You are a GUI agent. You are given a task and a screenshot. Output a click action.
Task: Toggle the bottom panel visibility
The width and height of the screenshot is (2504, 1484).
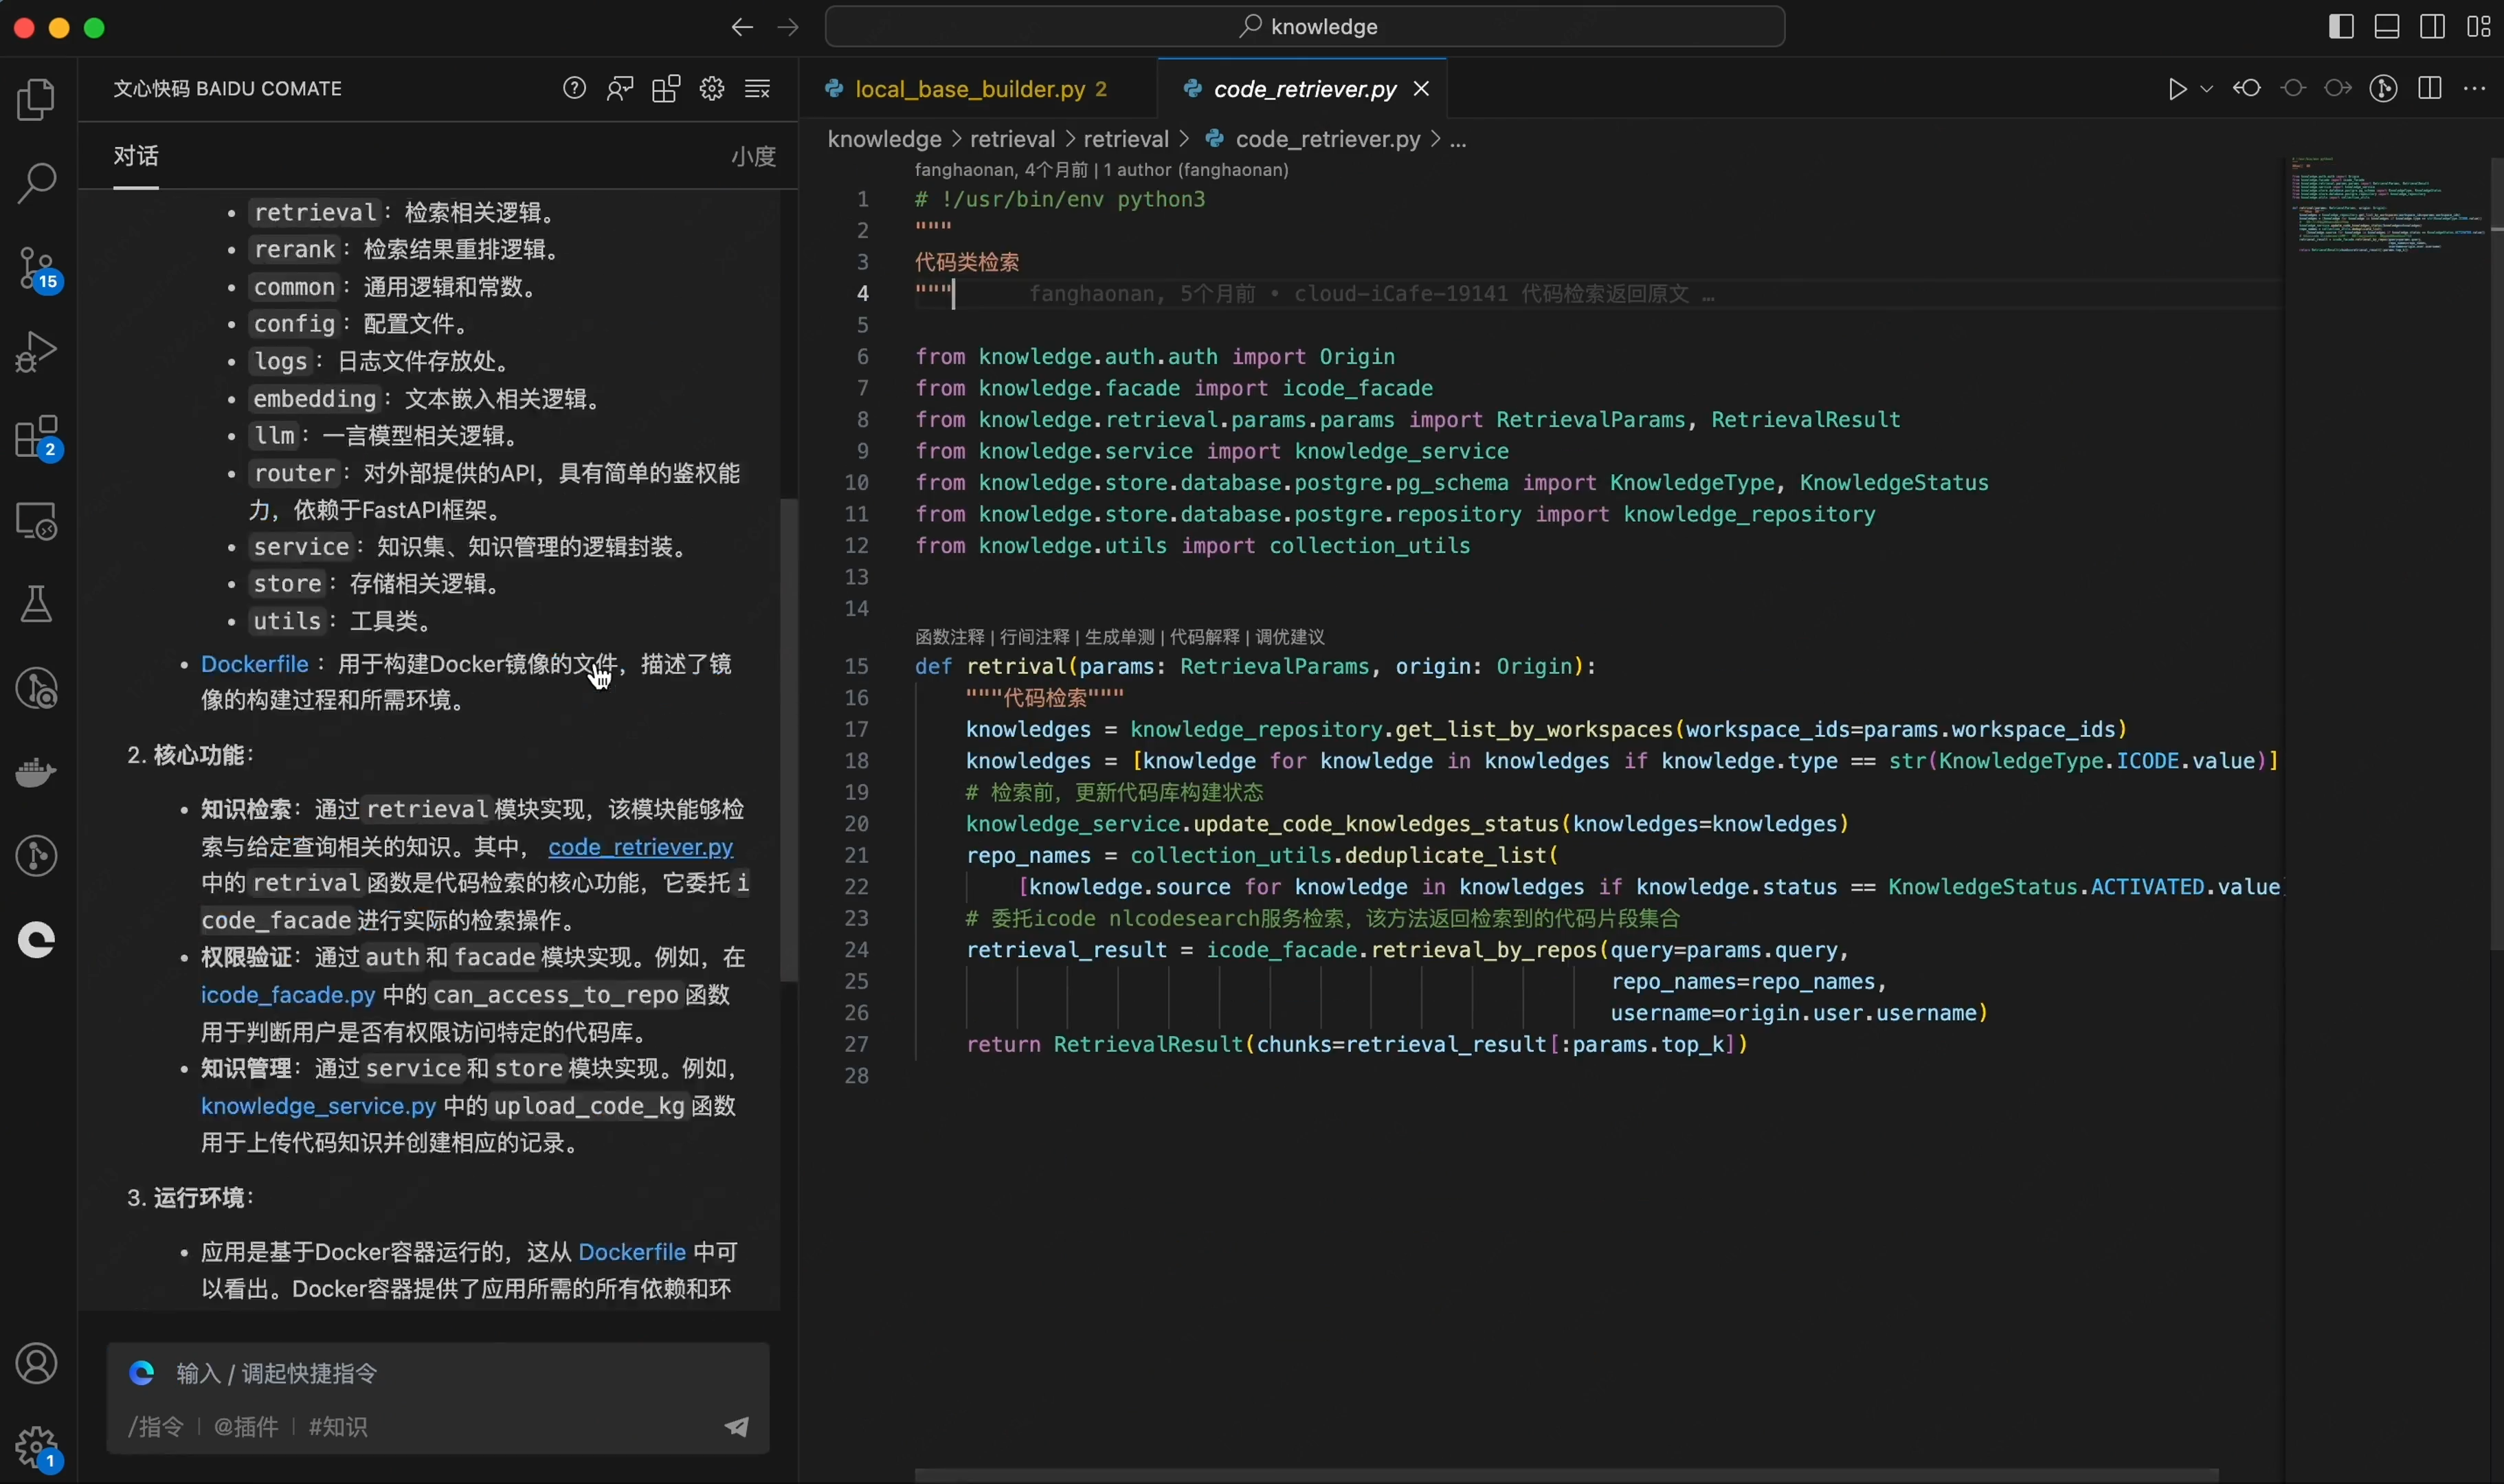(x=2387, y=27)
